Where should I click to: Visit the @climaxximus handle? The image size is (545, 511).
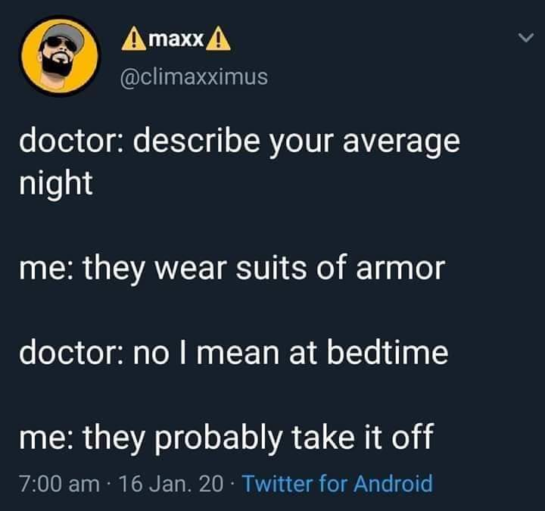click(x=194, y=77)
